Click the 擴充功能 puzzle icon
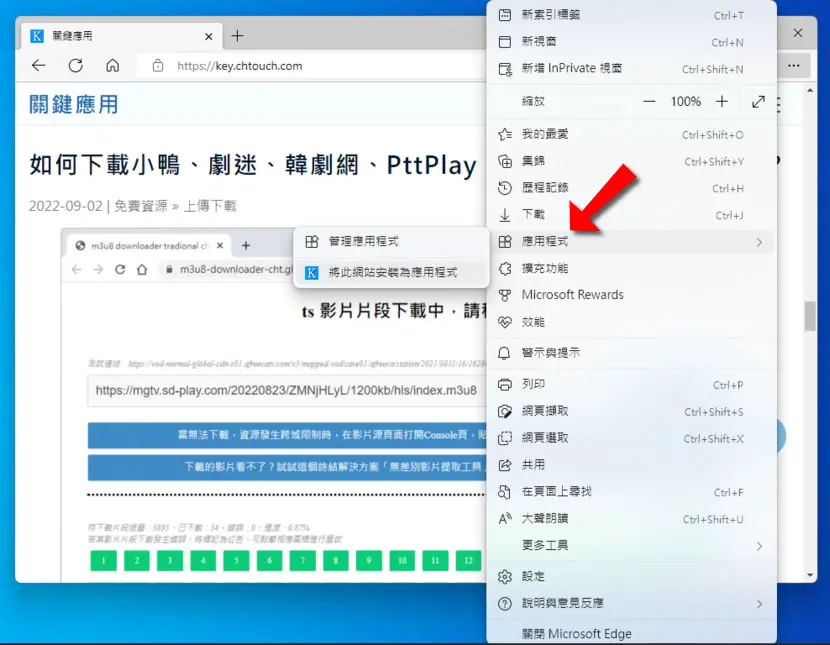Viewport: 830px width, 645px height. point(505,269)
